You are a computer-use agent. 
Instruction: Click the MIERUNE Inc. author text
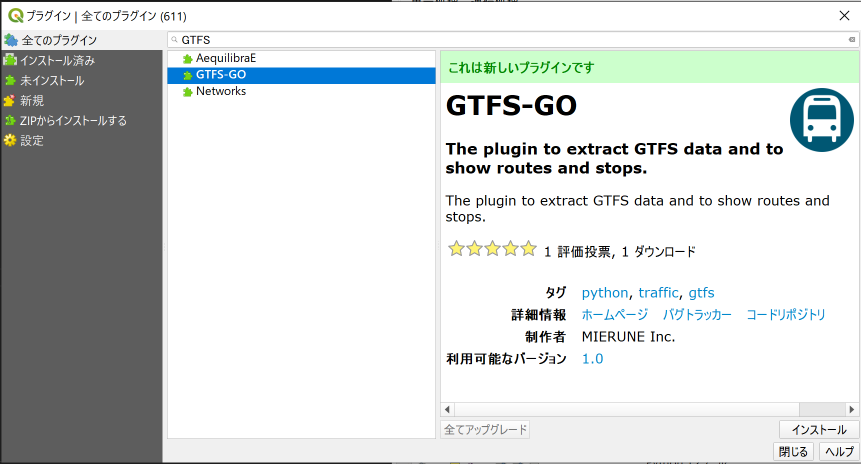point(628,337)
